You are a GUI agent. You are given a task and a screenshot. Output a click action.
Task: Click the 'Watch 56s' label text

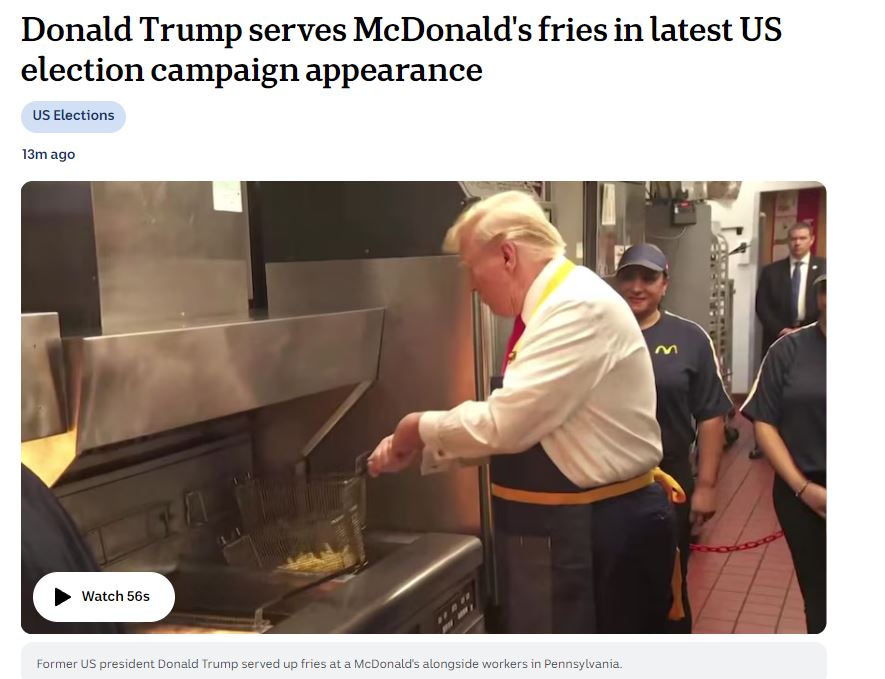pos(116,597)
